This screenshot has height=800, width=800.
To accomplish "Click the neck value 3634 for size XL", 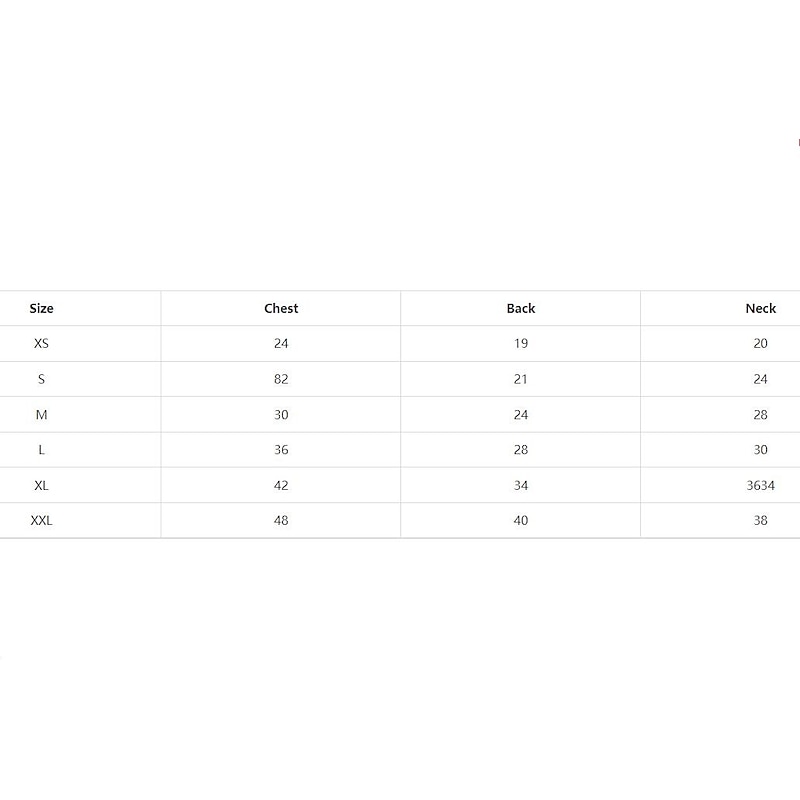I will [760, 485].
